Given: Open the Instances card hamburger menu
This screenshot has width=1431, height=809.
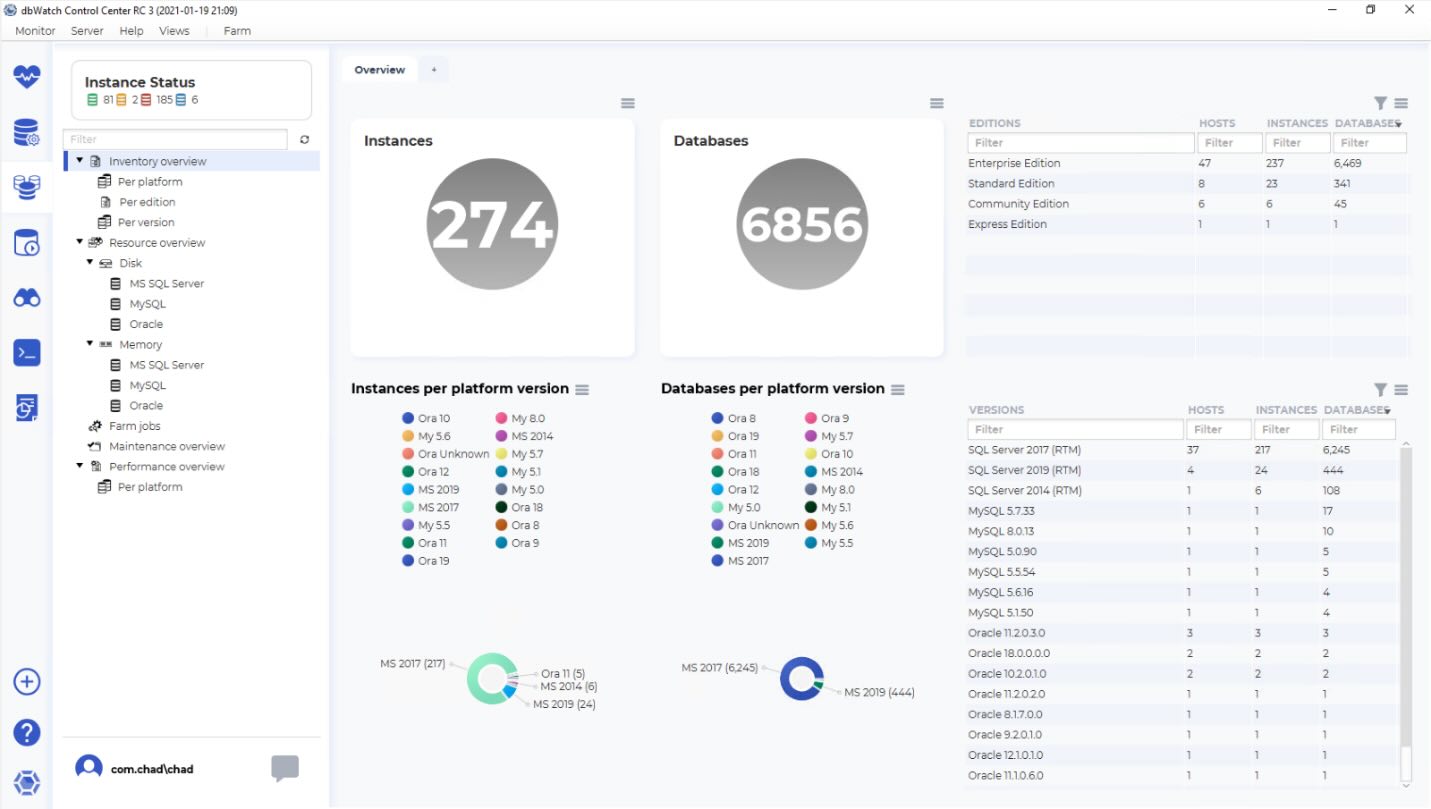Looking at the screenshot, I should pos(628,103).
